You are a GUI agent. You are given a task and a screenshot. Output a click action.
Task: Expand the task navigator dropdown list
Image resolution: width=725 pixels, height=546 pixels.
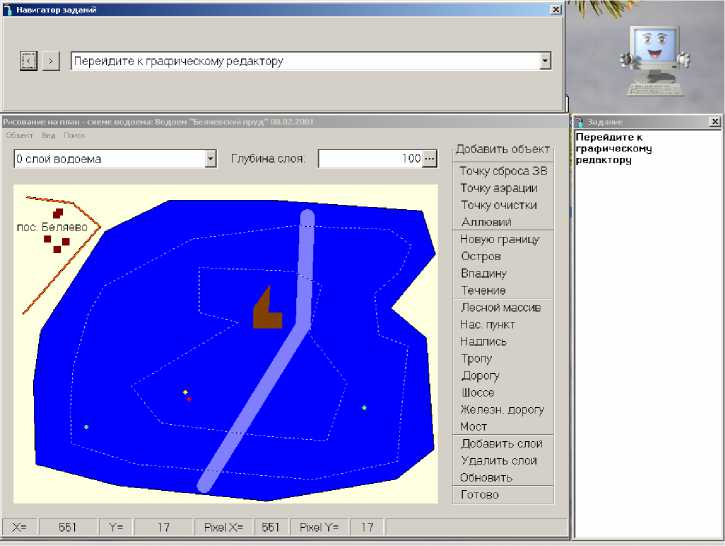click(x=545, y=61)
